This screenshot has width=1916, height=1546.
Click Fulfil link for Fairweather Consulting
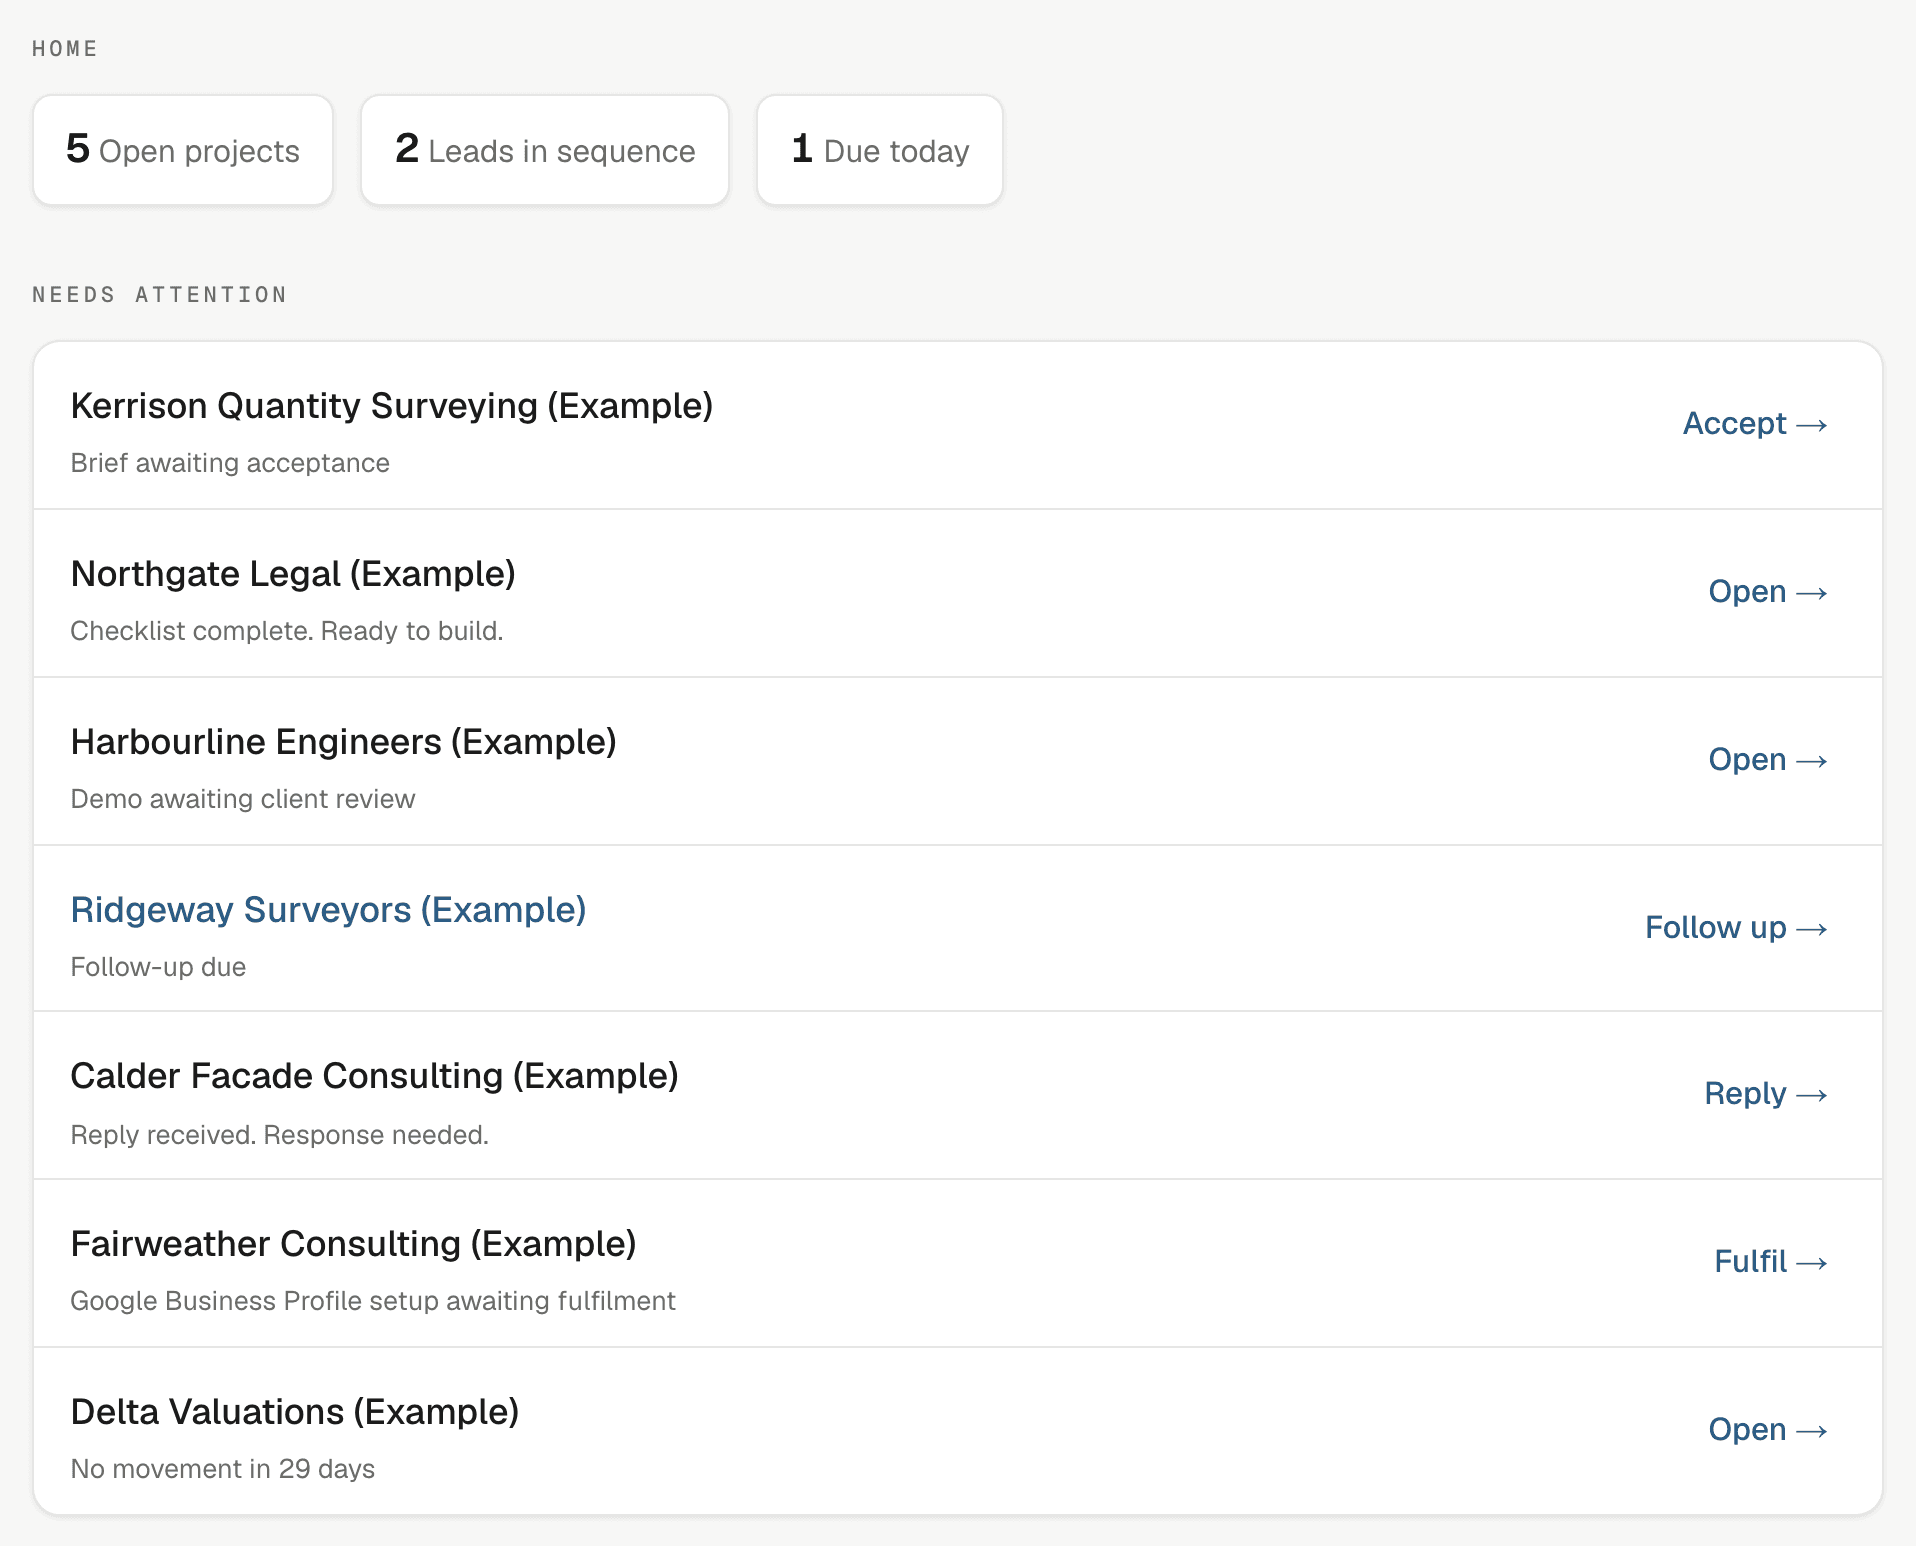(x=1771, y=1262)
